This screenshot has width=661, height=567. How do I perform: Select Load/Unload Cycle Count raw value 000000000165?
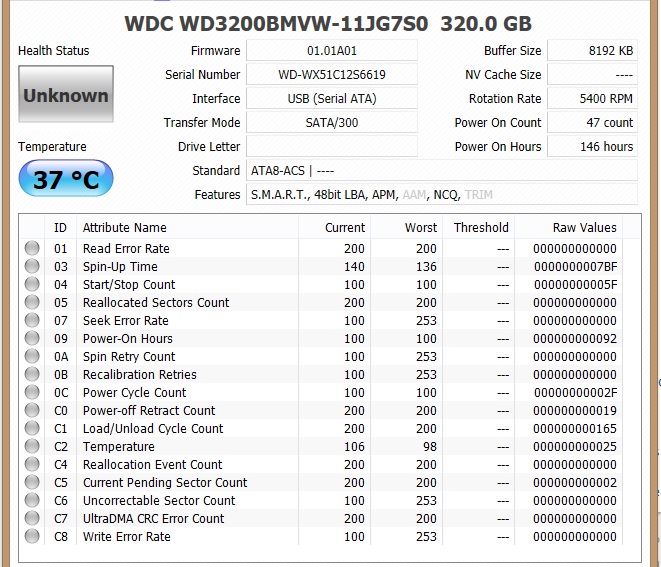point(575,429)
